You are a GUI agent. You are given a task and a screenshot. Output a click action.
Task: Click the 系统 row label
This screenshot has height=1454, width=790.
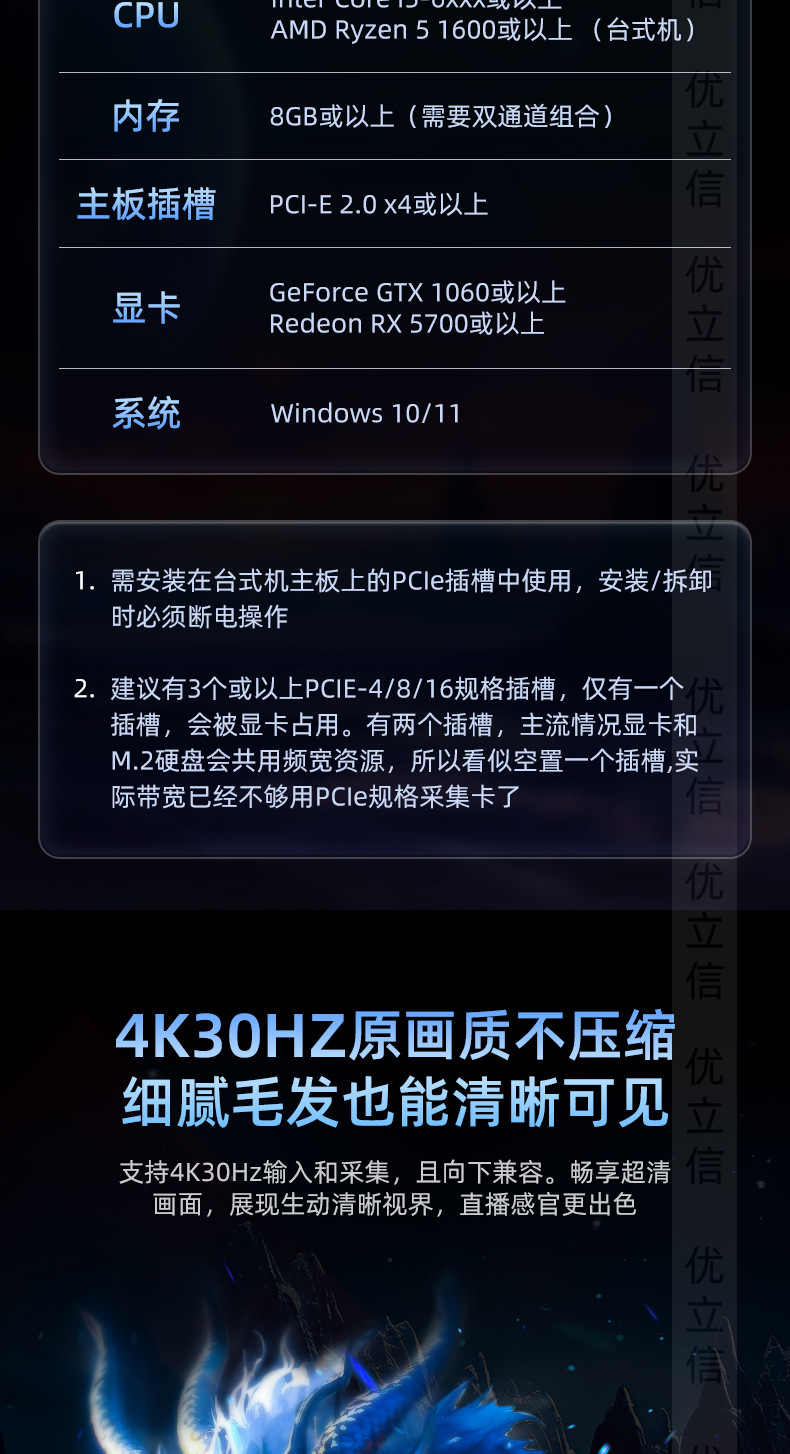146,413
